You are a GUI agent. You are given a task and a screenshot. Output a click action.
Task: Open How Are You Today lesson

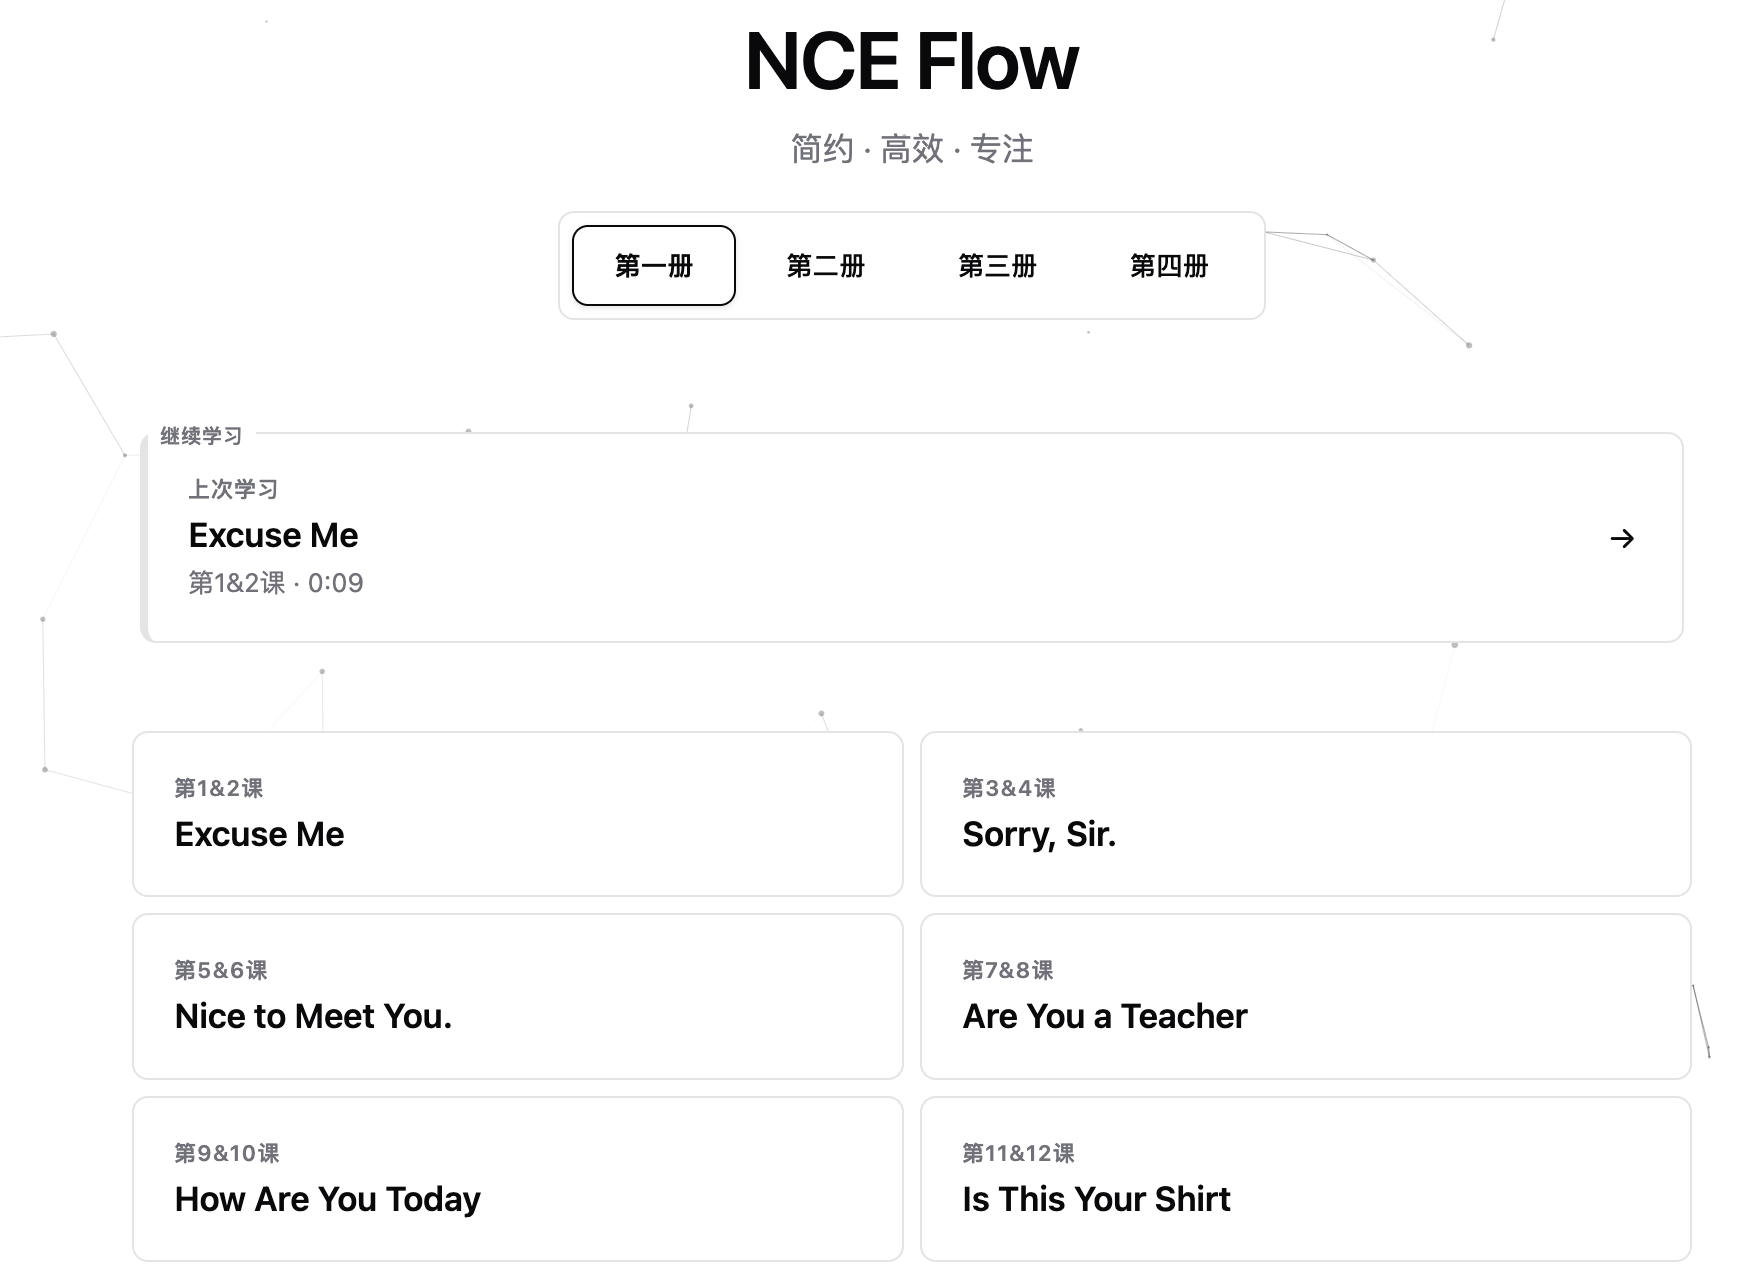(518, 1179)
